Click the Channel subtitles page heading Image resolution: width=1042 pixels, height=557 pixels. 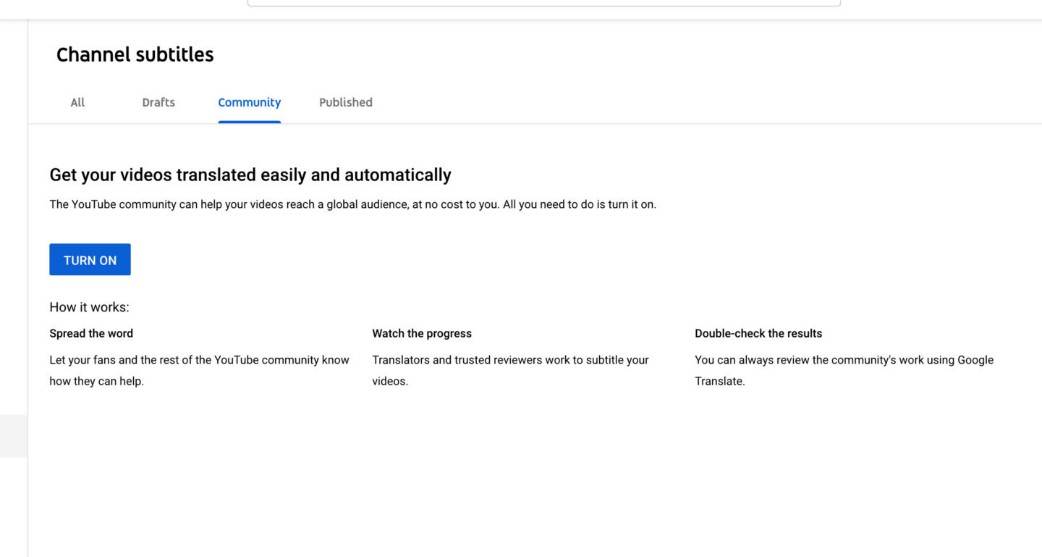pyautogui.click(x=135, y=55)
